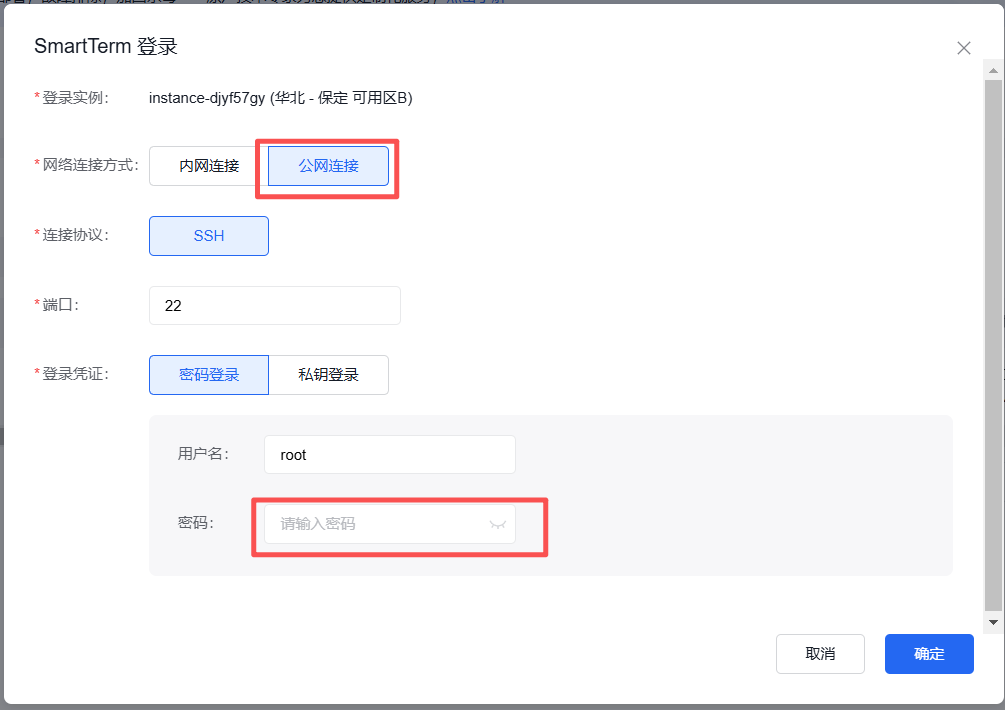Focus the 请输入密码 password field
The image size is (1005, 710).
click(390, 524)
